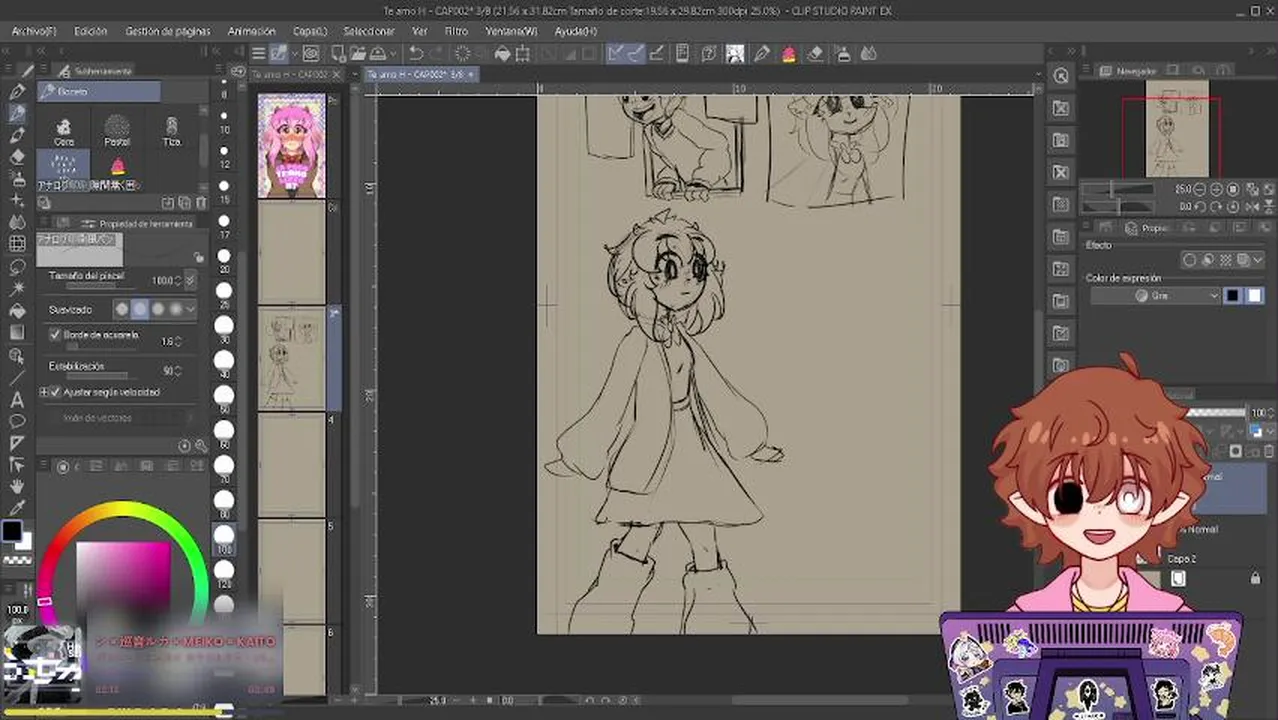Screen dimensions: 1278x720
Task: Select the Text tool marked with letter A
Action: 17,400
